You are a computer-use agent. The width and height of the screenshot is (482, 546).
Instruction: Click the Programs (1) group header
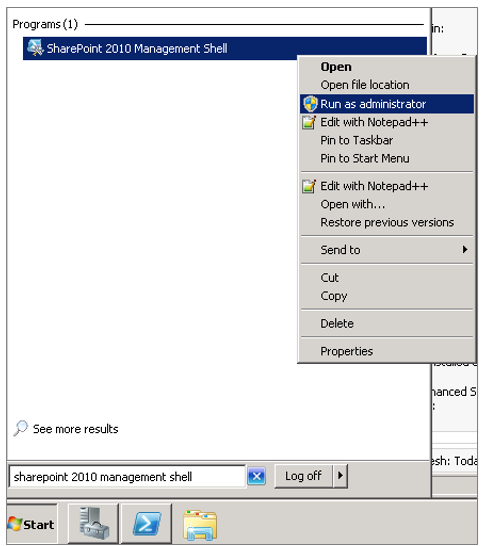click(45, 24)
